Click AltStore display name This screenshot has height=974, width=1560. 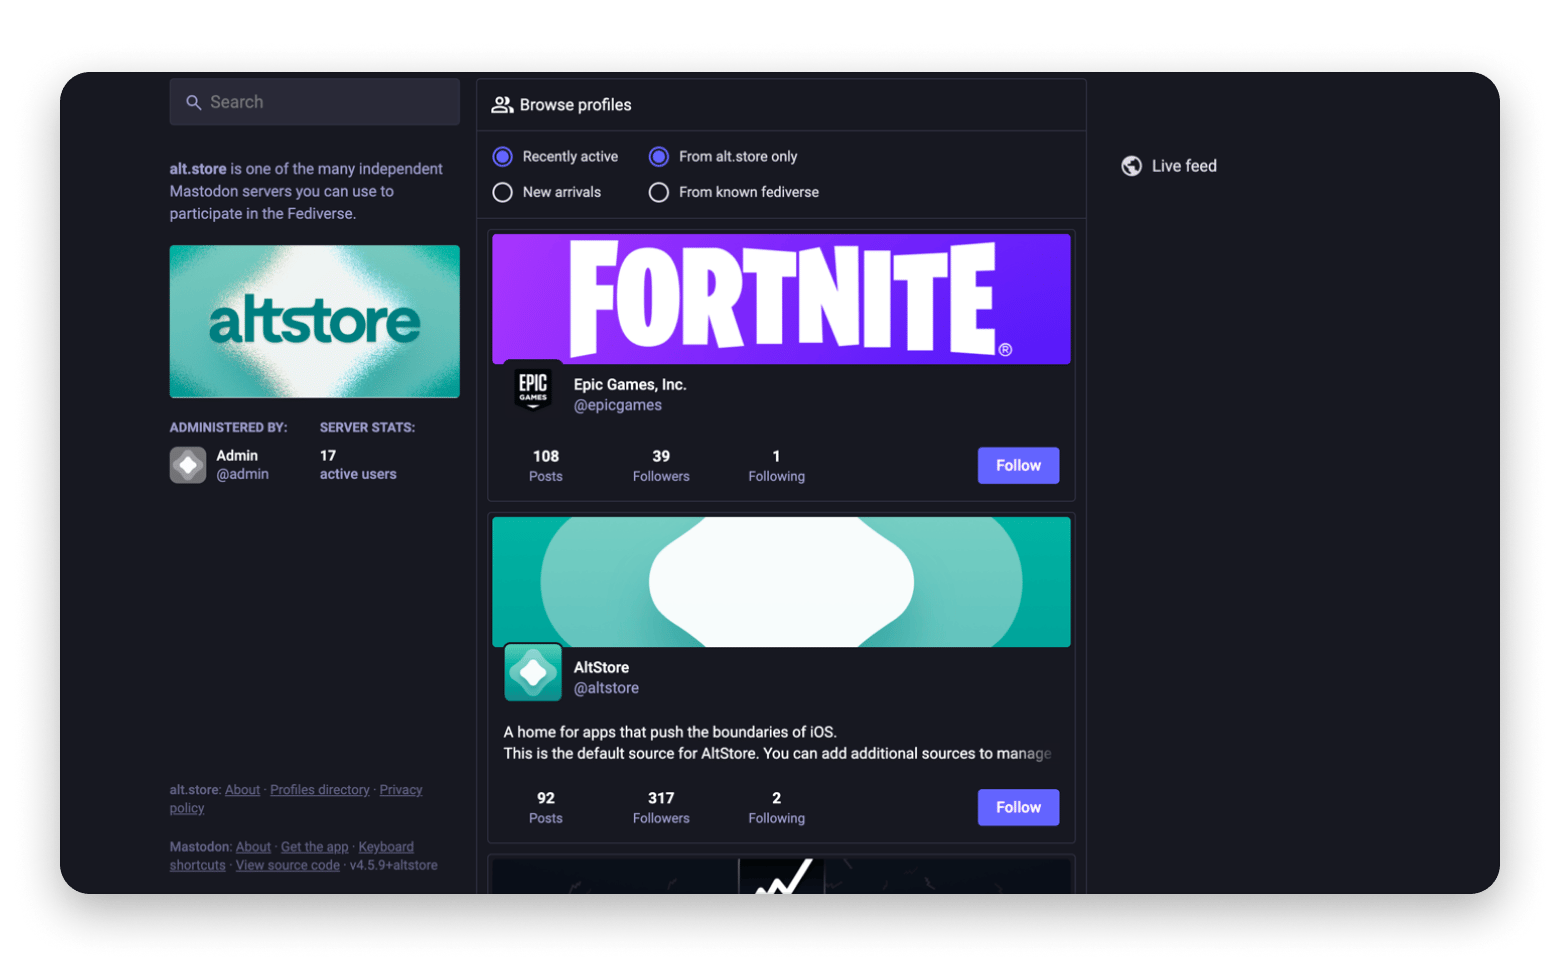[601, 668]
